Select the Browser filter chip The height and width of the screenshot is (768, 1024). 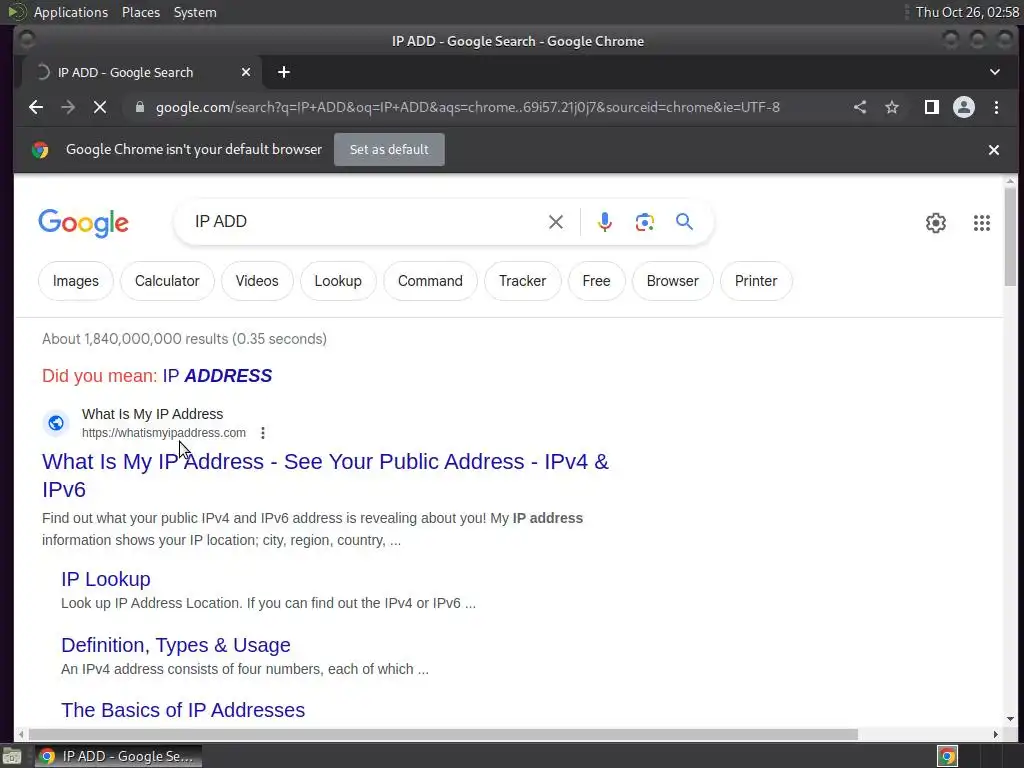pyautogui.click(x=673, y=281)
